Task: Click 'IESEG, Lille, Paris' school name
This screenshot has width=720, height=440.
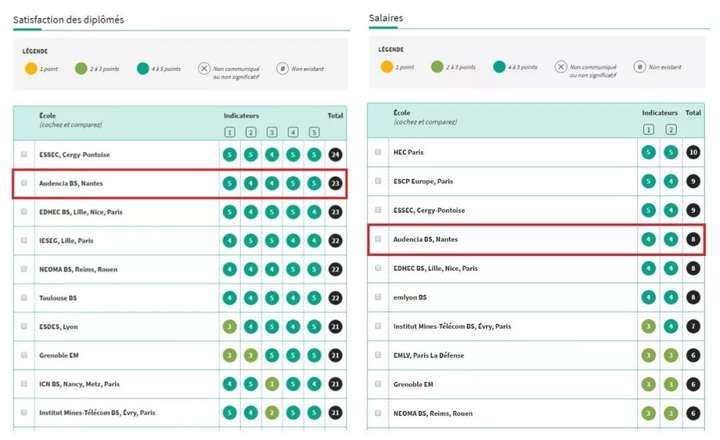Action: point(66,241)
